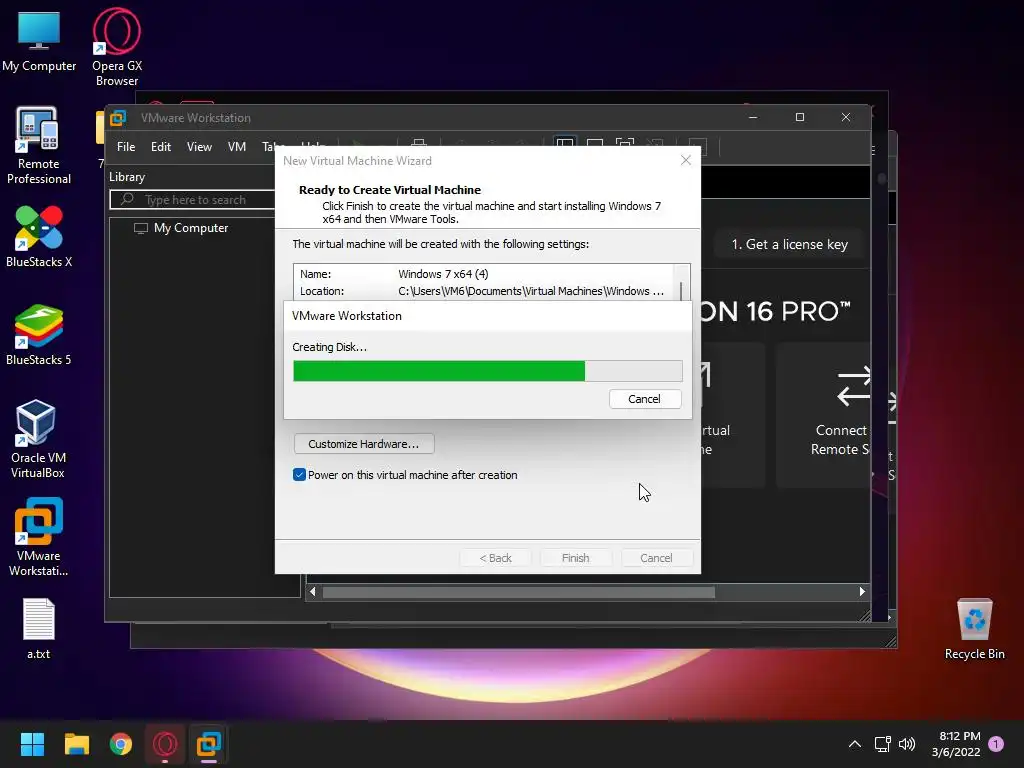The width and height of the screenshot is (1024, 768).
Task: Click the library search field
Action: click(x=193, y=200)
